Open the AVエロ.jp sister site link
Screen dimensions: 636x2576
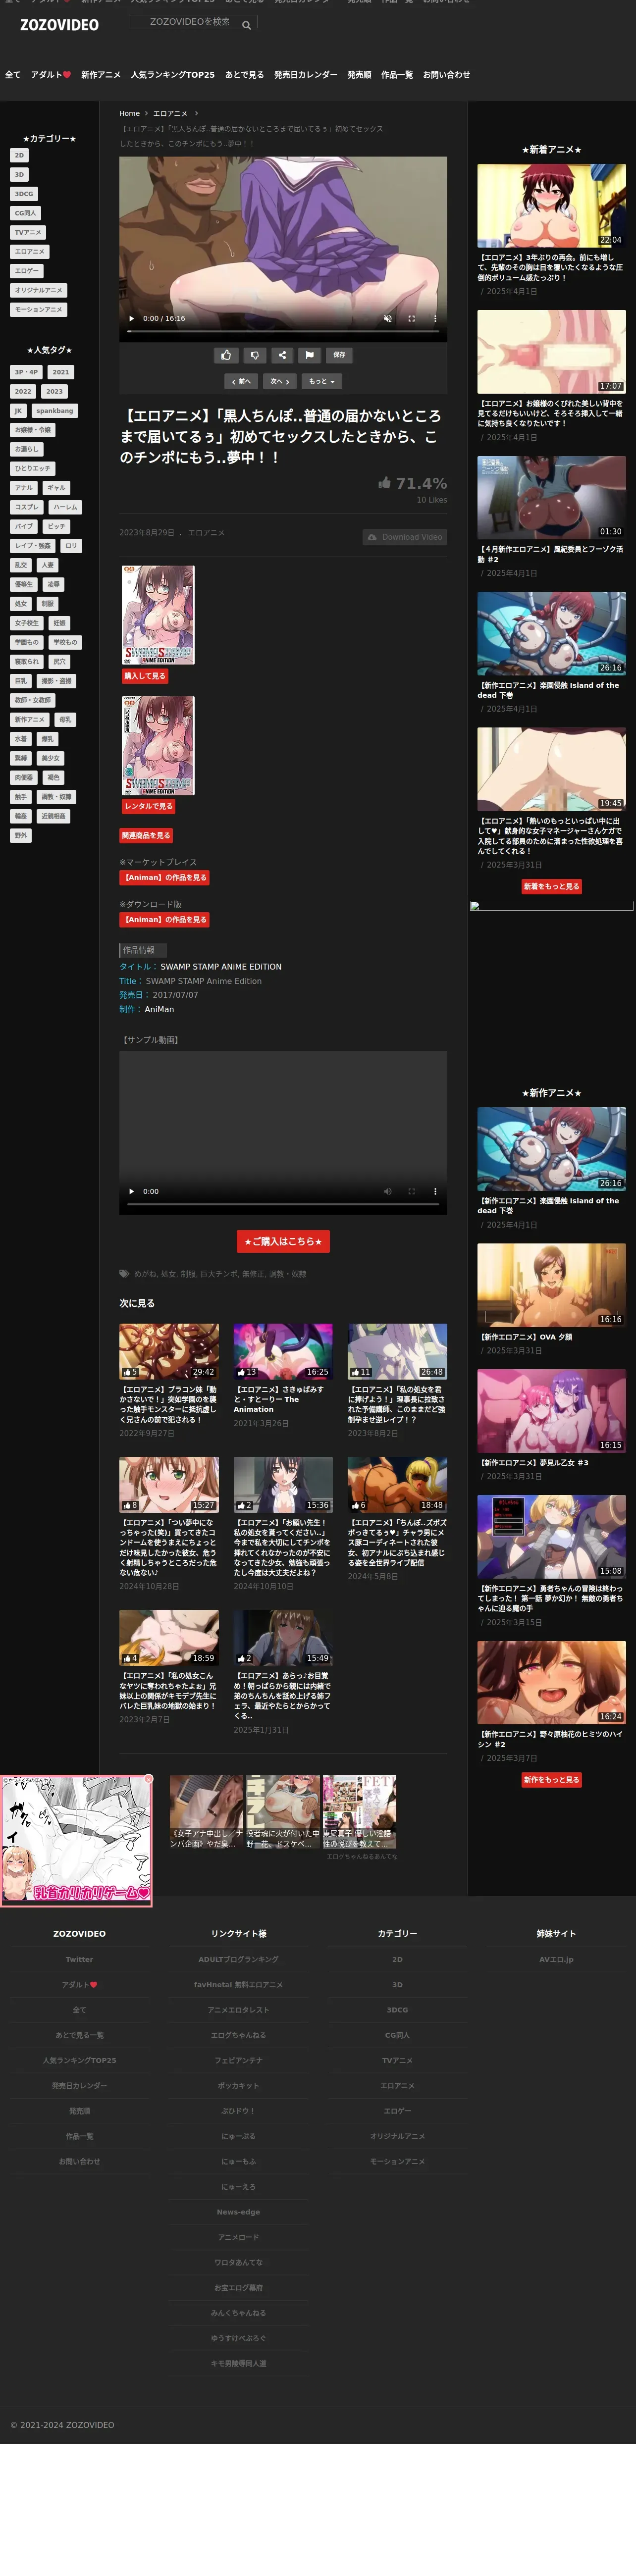click(x=556, y=1959)
